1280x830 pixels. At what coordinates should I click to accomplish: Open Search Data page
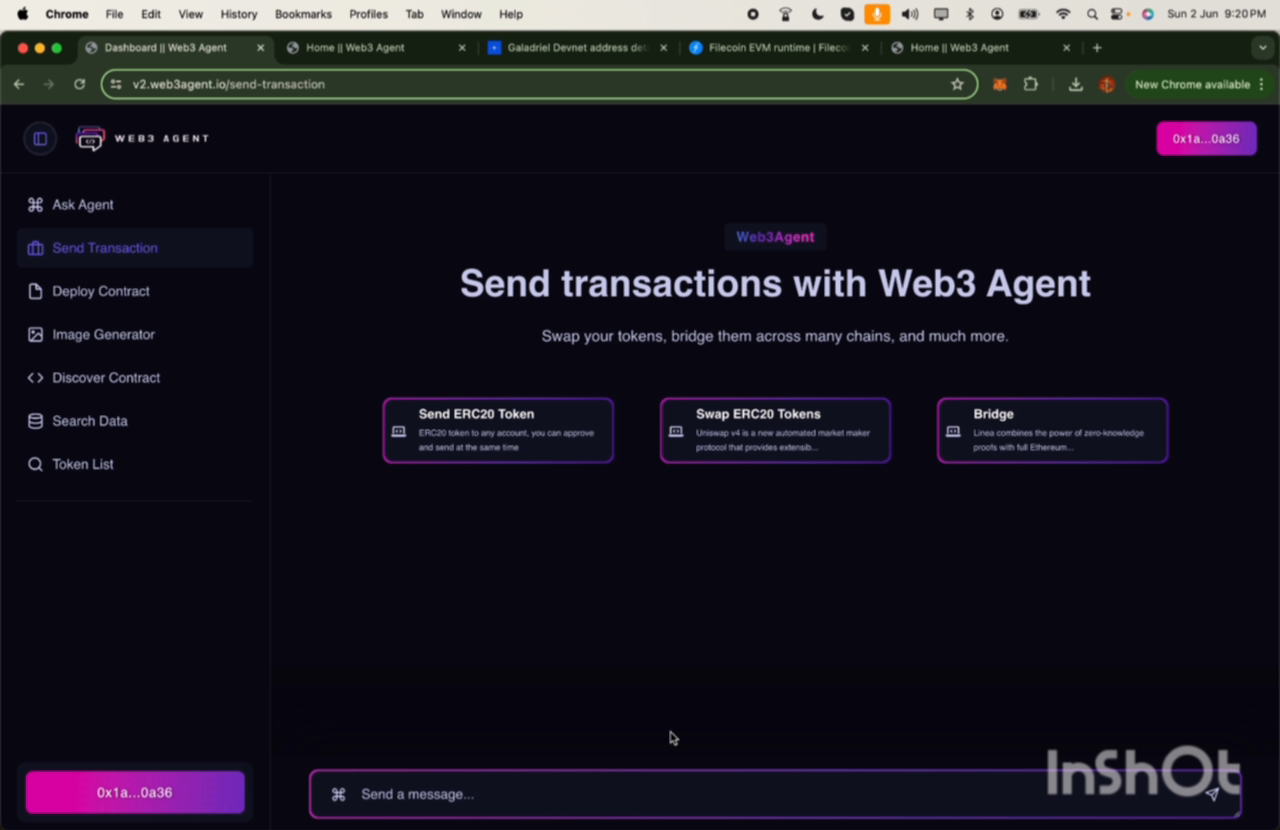point(135,421)
